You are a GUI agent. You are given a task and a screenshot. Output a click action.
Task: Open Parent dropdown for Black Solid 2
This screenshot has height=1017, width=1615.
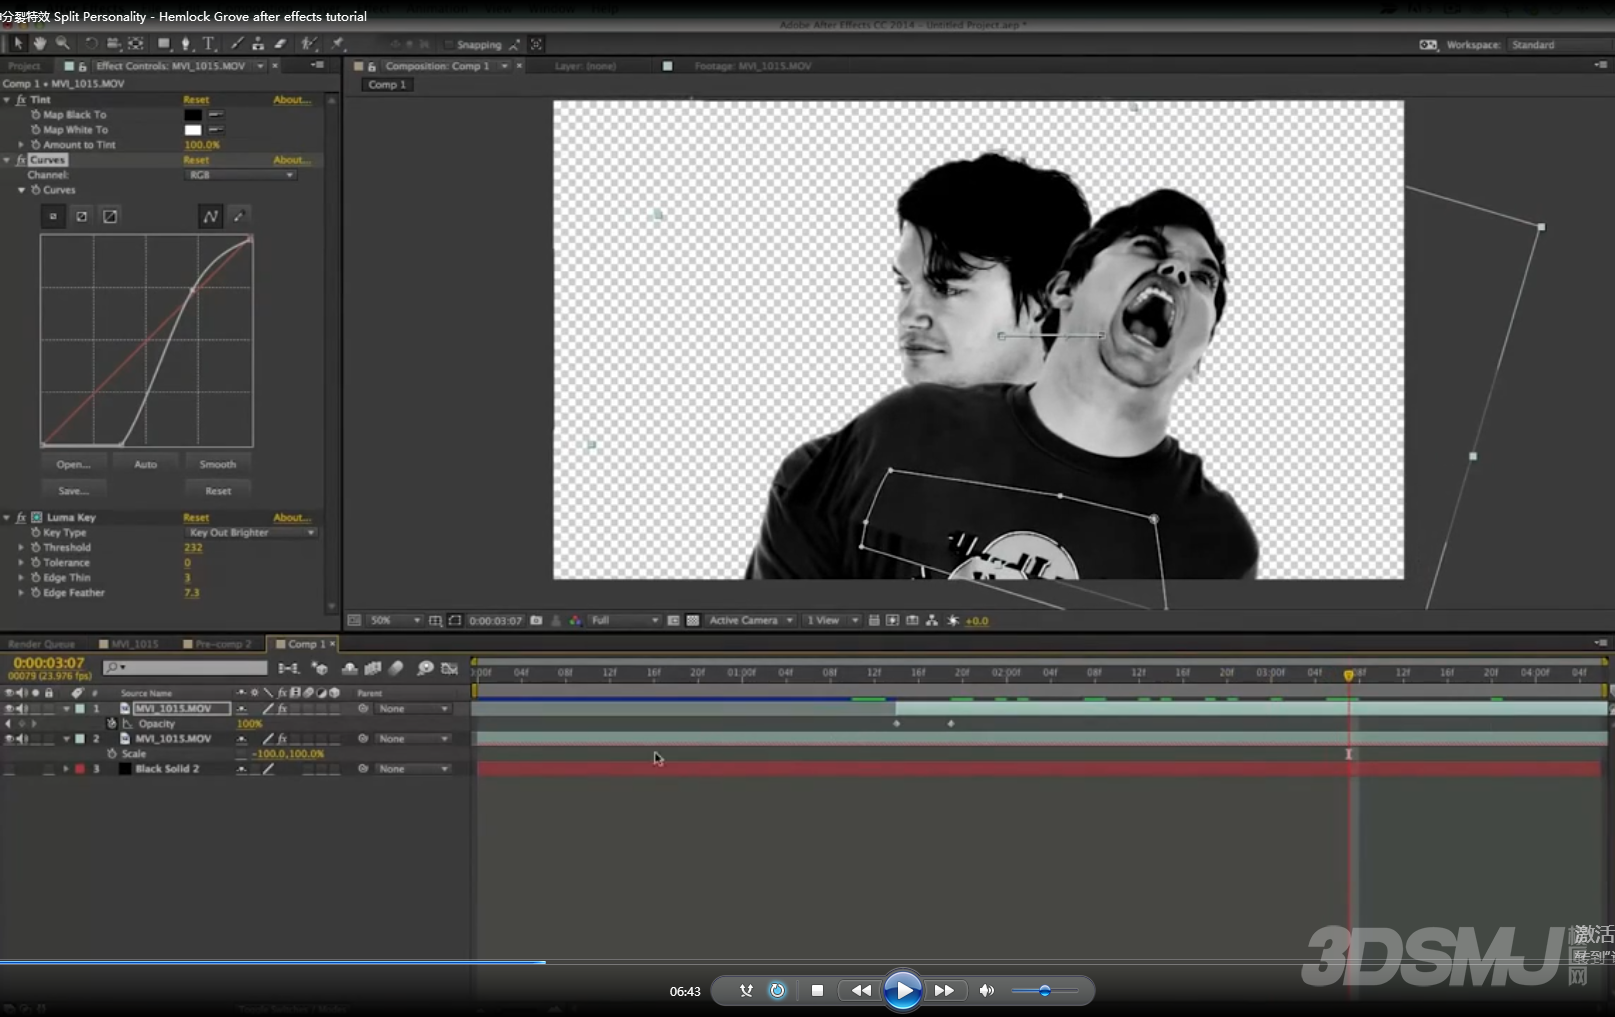click(414, 769)
